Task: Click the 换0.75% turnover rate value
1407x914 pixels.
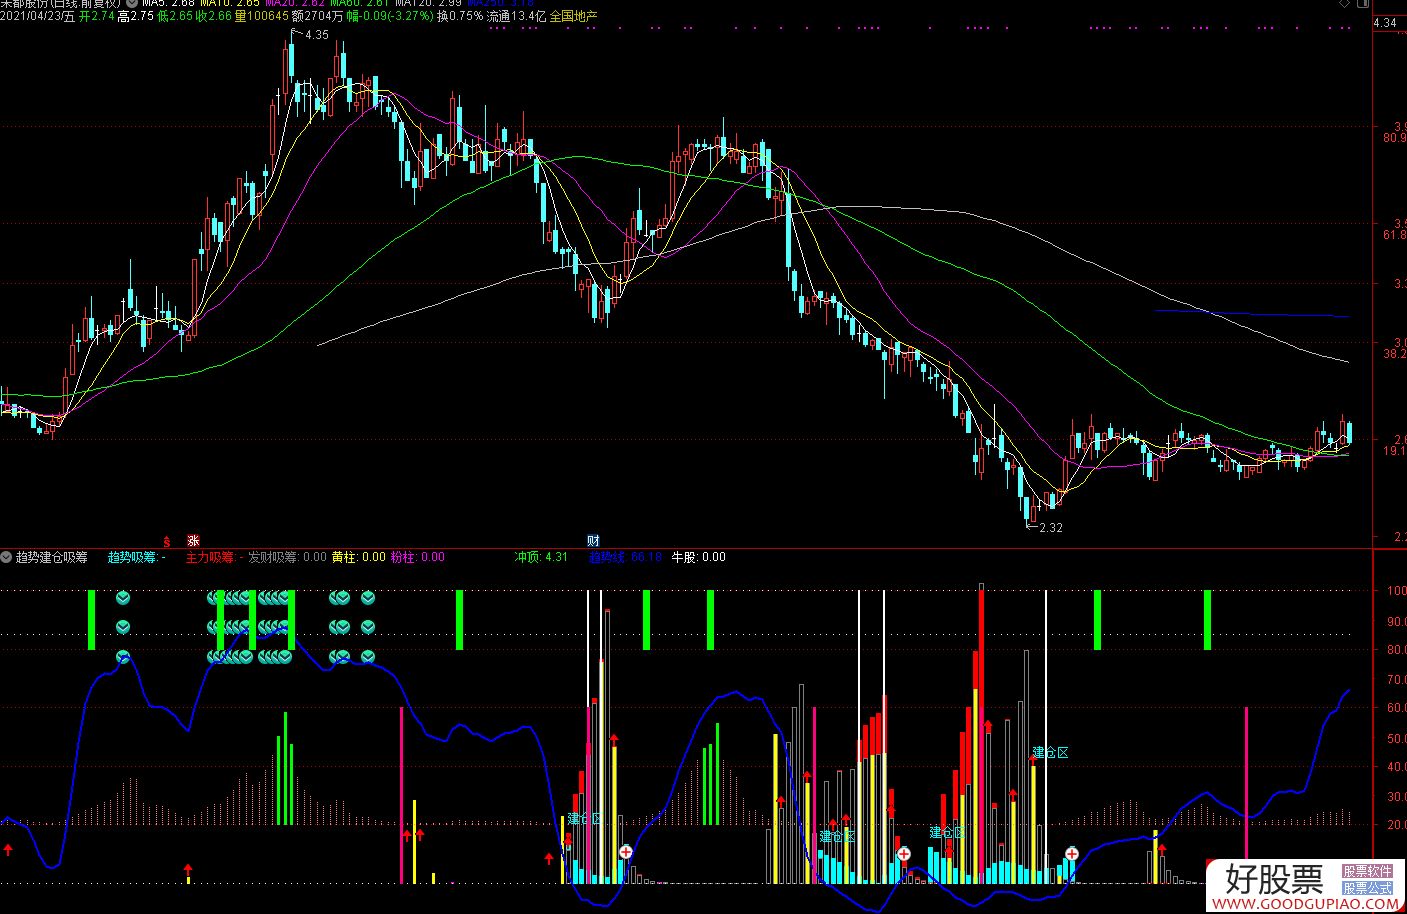Action: (x=460, y=16)
